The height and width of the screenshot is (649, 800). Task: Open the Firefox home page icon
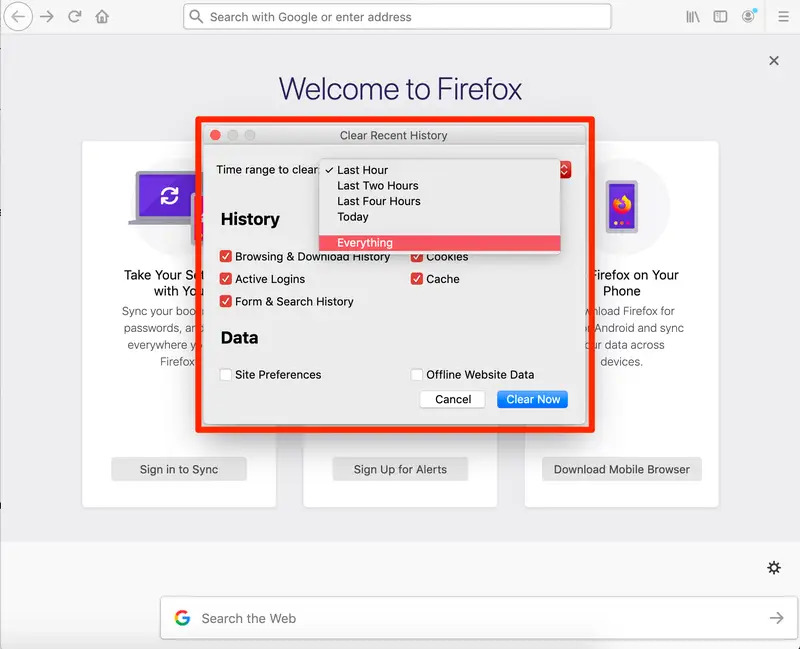click(x=102, y=17)
